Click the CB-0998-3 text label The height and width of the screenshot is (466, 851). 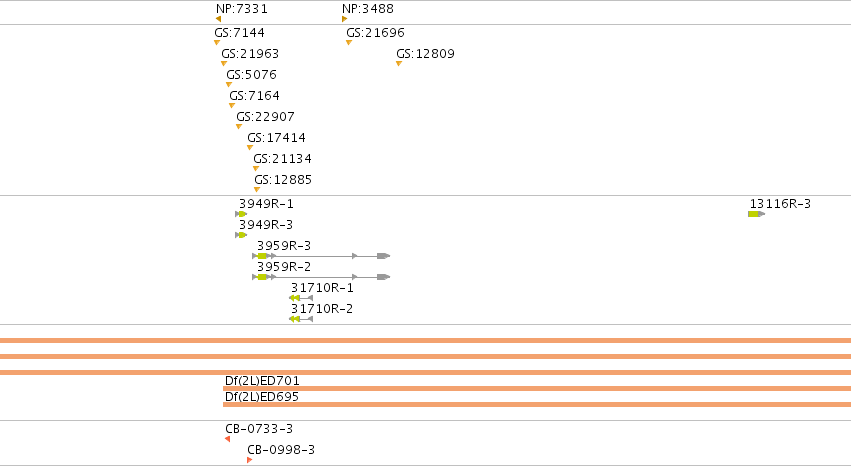tap(281, 450)
